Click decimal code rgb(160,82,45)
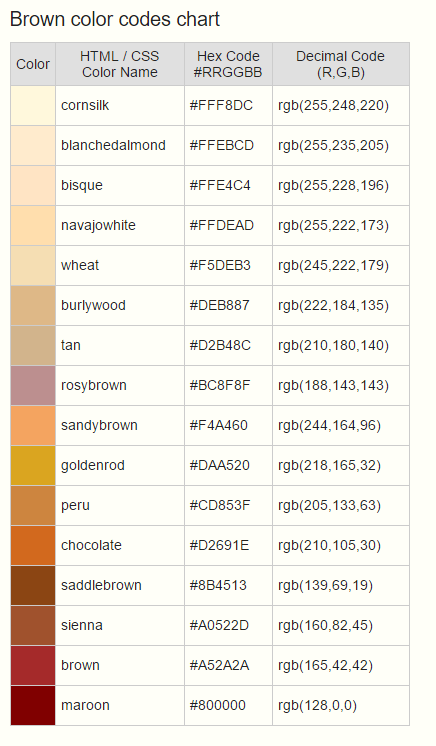This screenshot has height=746, width=436. click(x=326, y=625)
